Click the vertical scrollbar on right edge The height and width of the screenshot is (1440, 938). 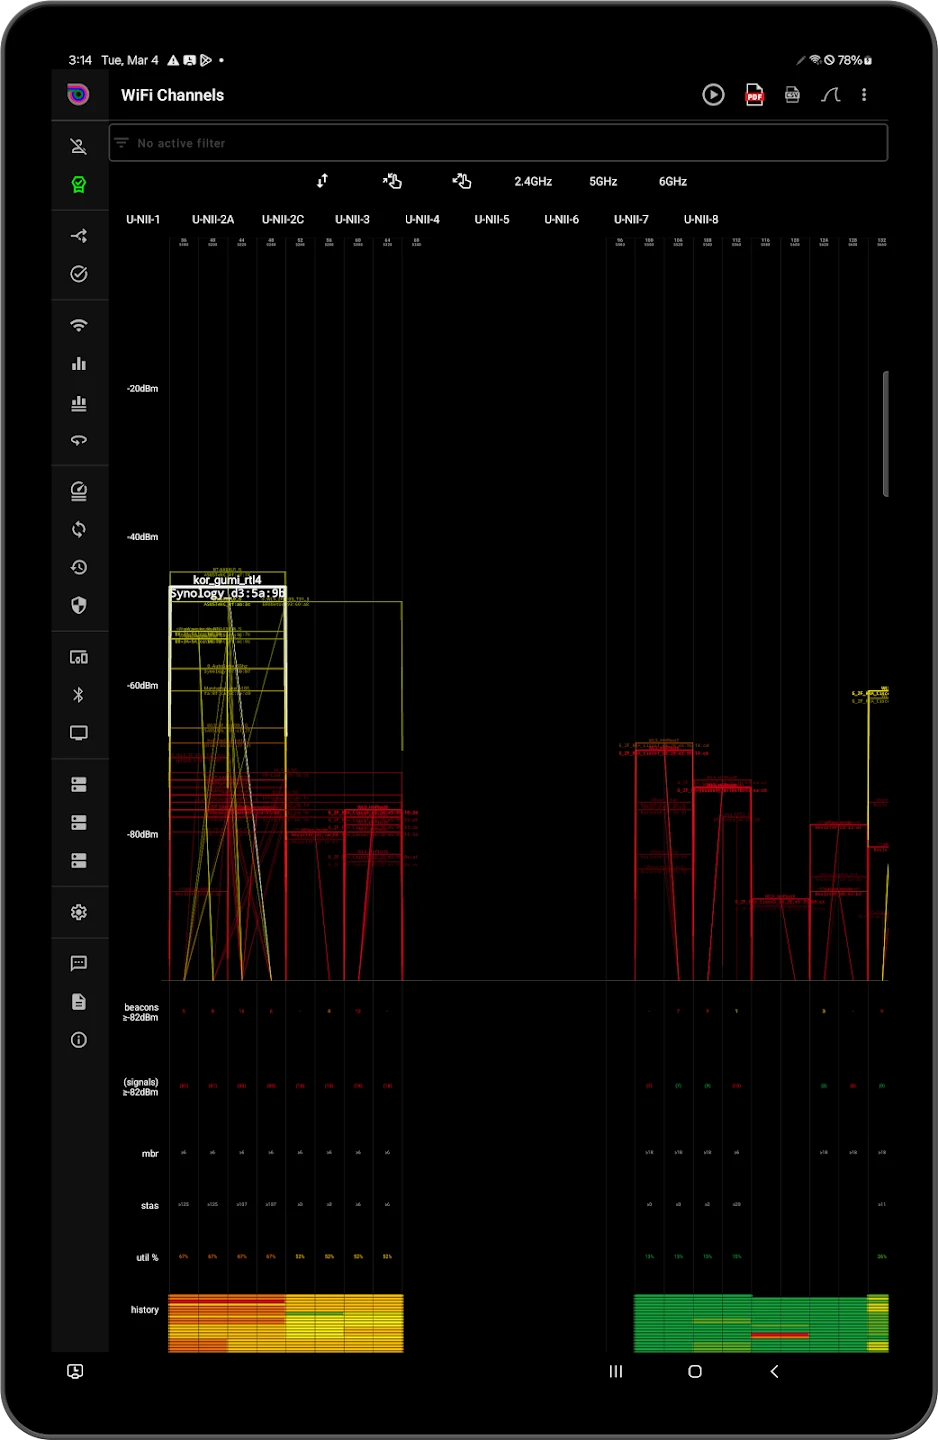tap(886, 433)
